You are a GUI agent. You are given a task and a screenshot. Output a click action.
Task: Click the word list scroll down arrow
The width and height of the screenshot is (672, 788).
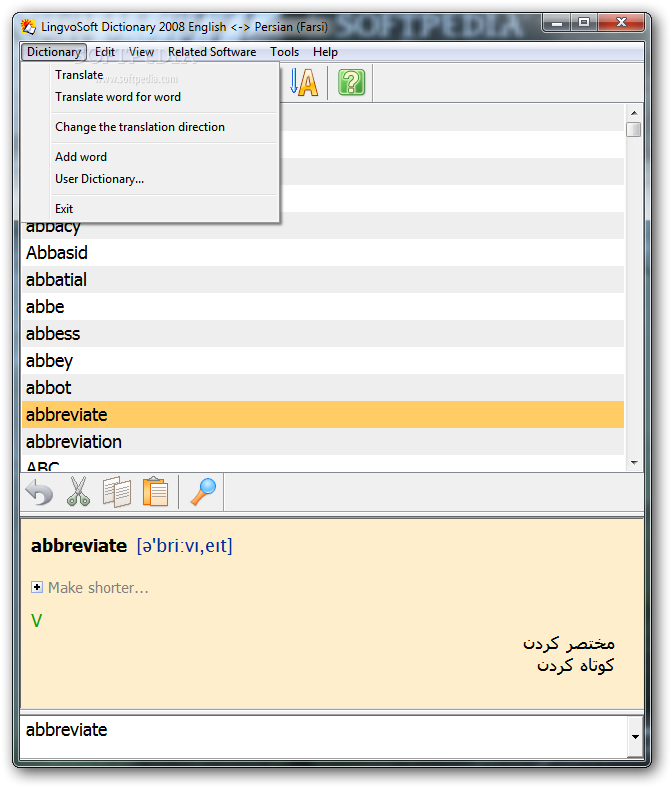634,462
